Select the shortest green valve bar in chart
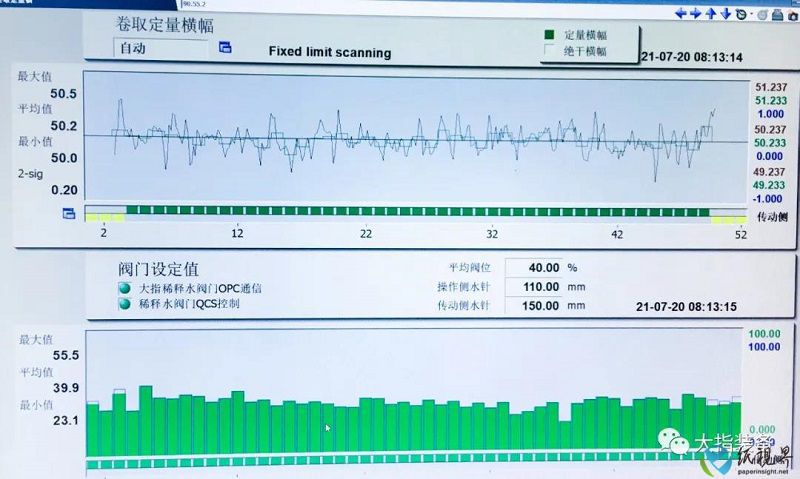This screenshot has width=800, height=479. 564,436
